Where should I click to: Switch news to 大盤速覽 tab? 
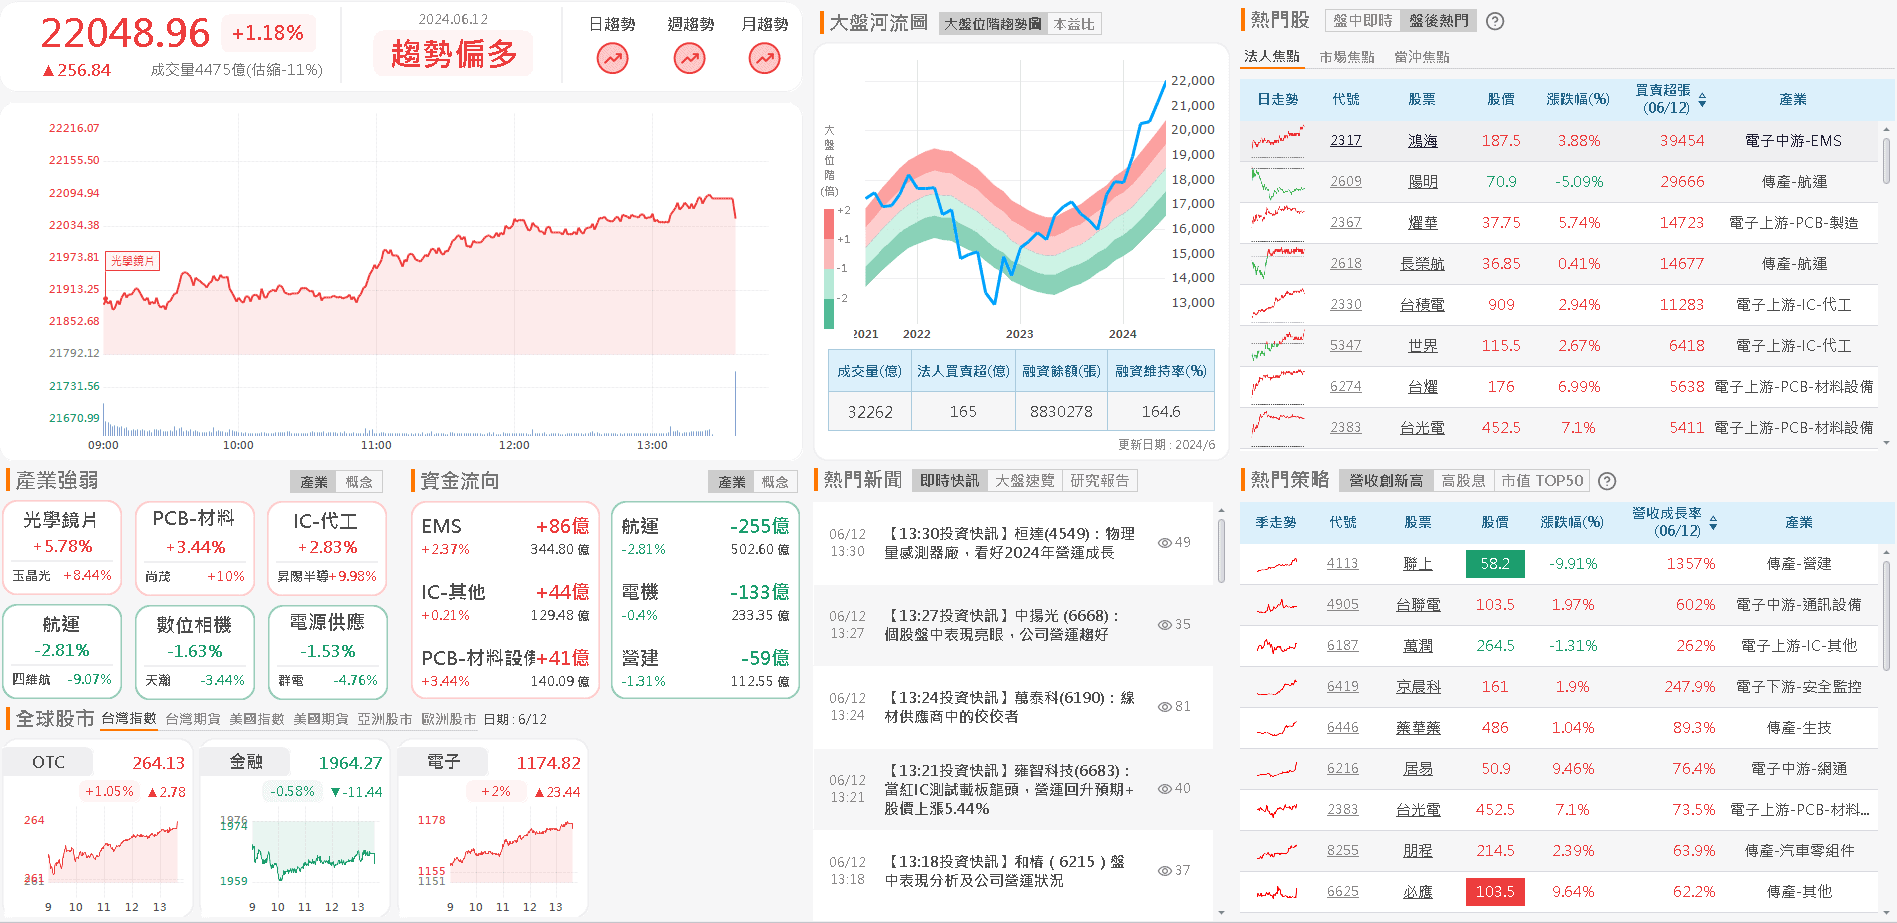1024,481
